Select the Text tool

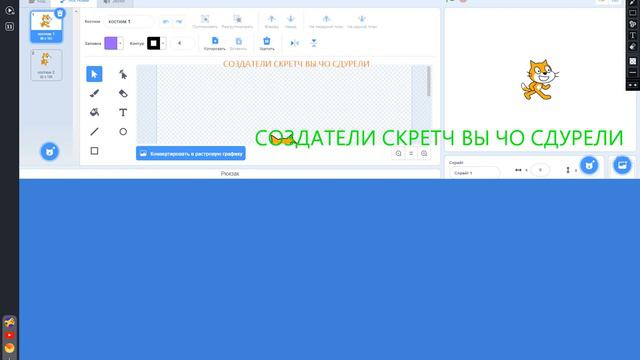123,112
